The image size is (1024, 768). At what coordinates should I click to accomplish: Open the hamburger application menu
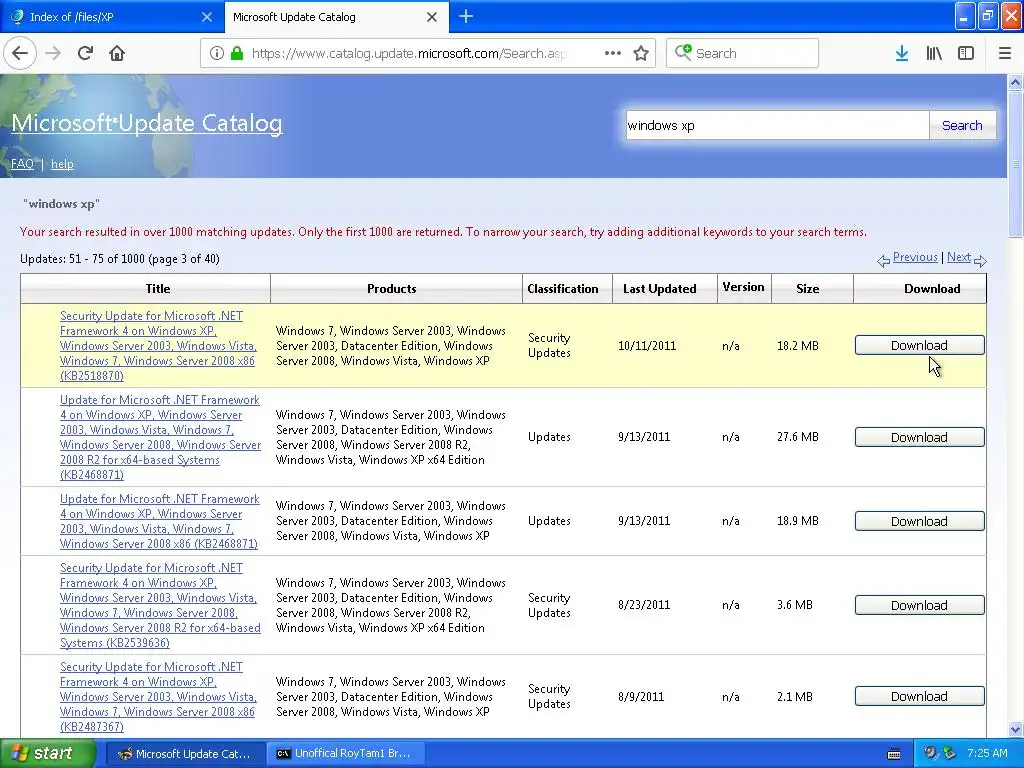(1004, 54)
